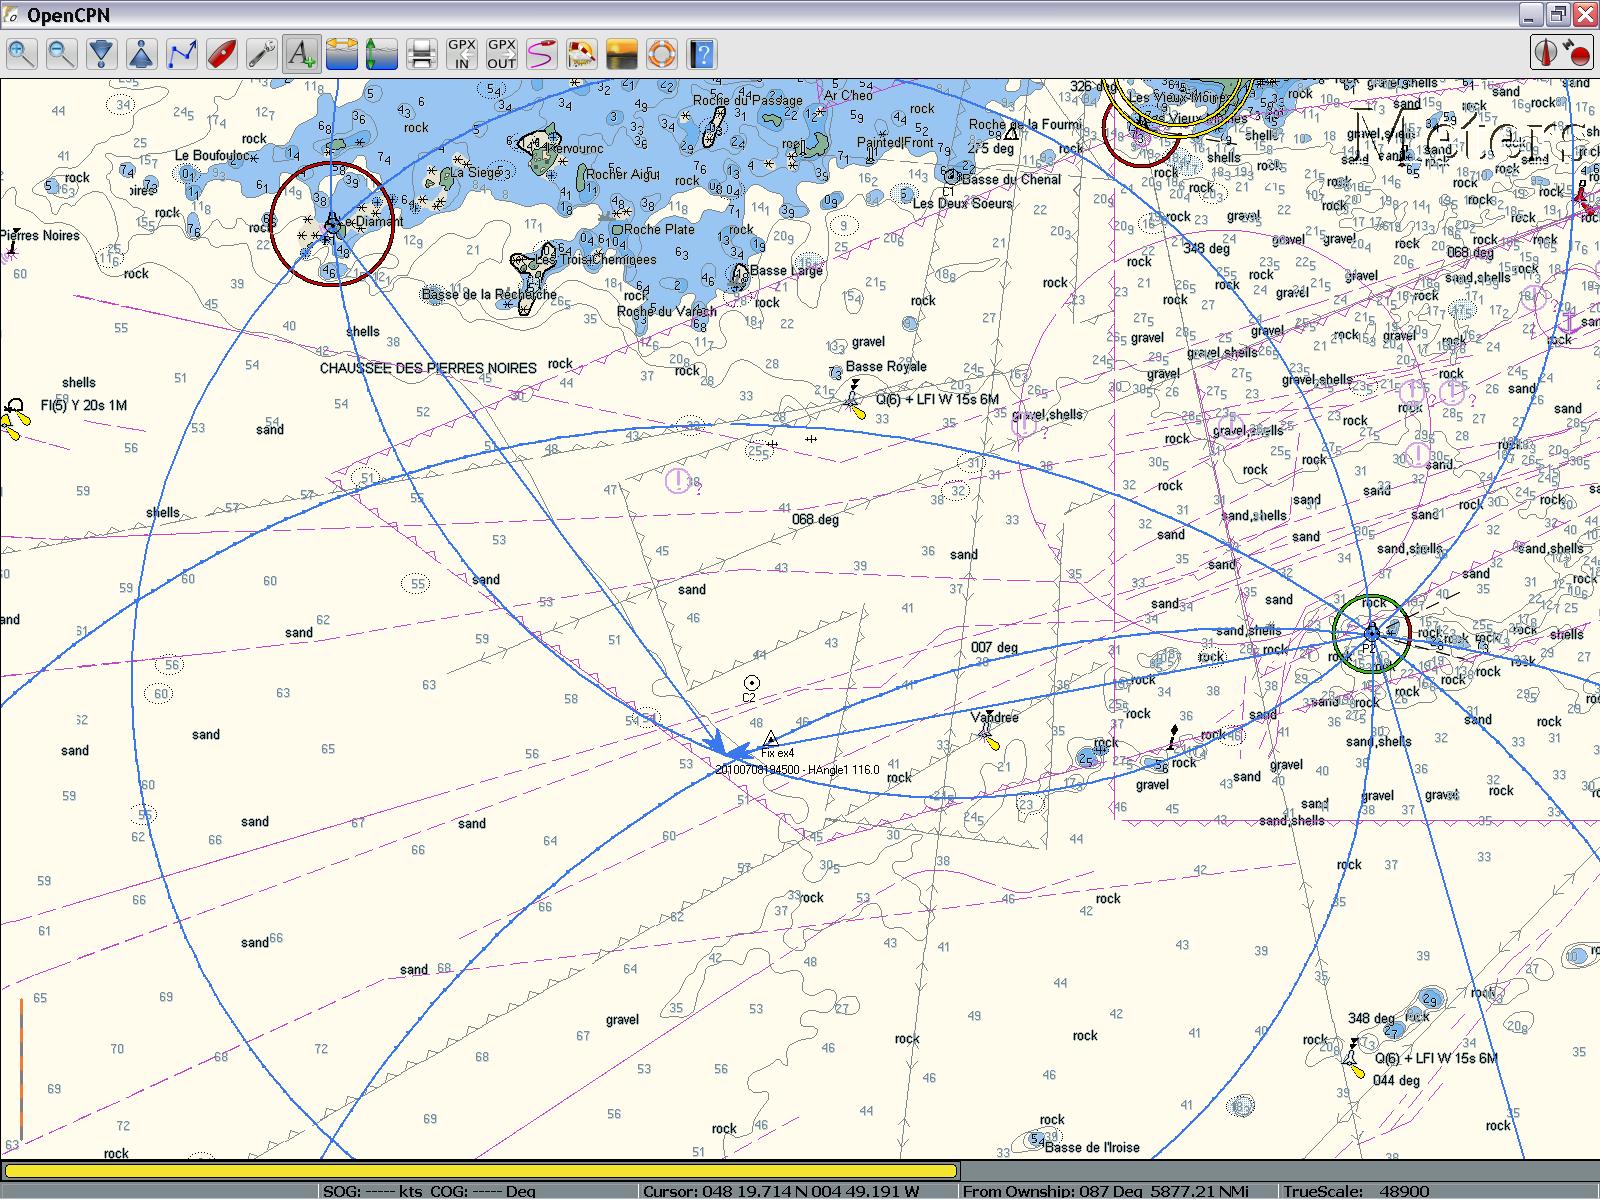Image resolution: width=1600 pixels, height=1200 pixels.
Task: Shift to larger scale chart (up triangle)
Action: pos(141,54)
